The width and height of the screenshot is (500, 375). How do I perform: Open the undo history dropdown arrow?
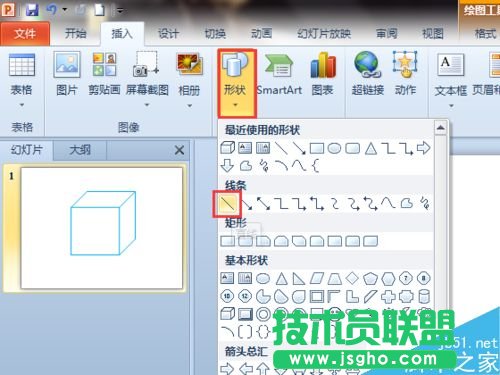65,10
